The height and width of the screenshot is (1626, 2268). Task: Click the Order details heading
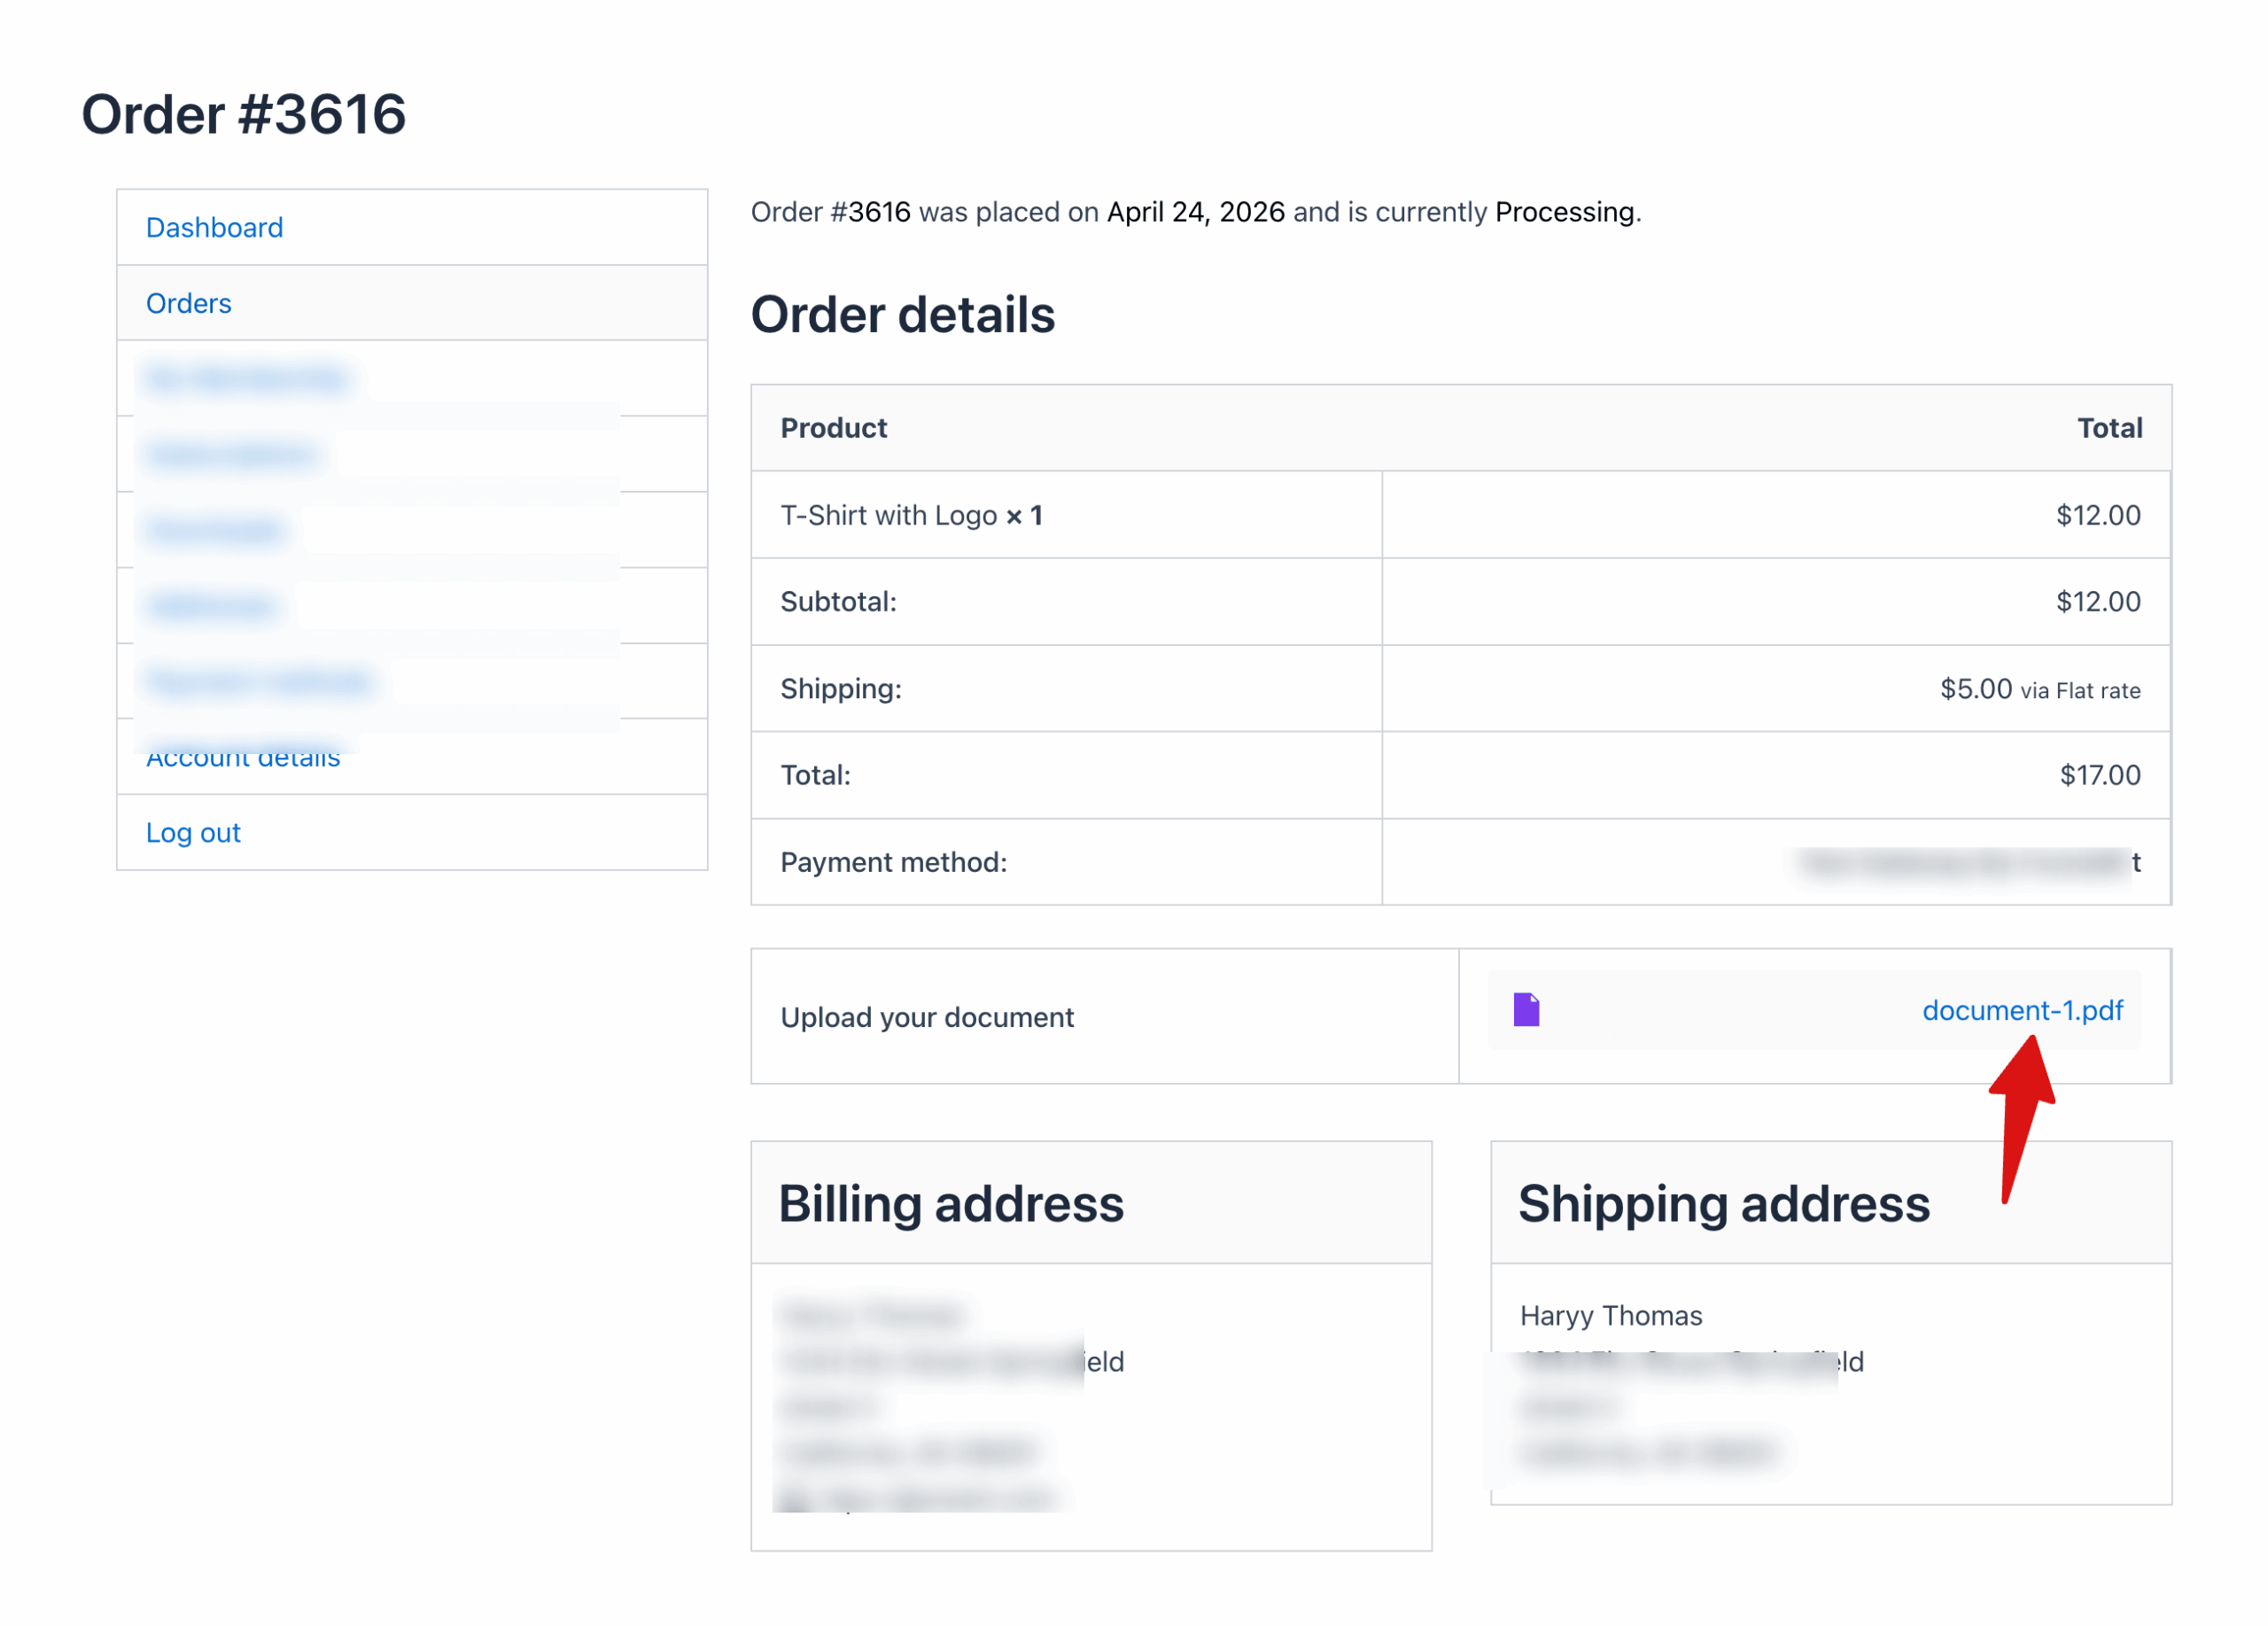tap(902, 315)
